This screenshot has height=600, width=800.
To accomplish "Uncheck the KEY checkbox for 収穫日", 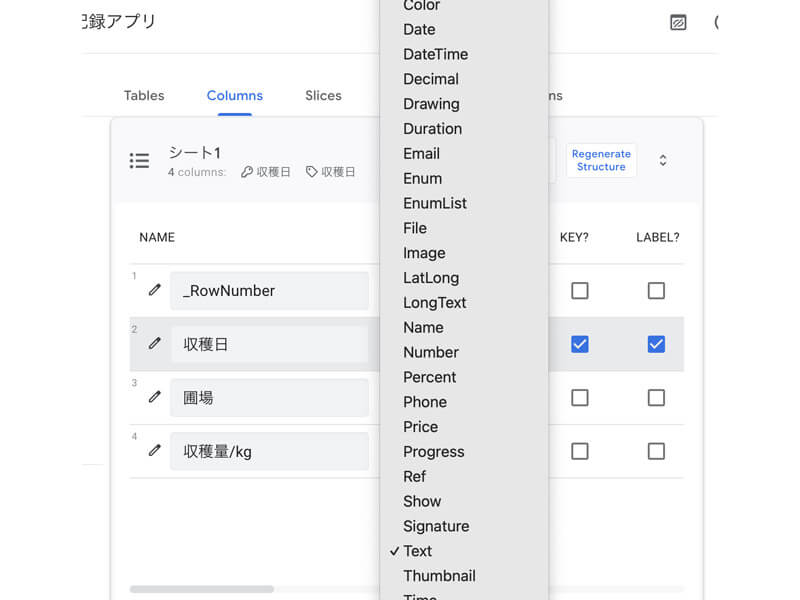I will (579, 344).
